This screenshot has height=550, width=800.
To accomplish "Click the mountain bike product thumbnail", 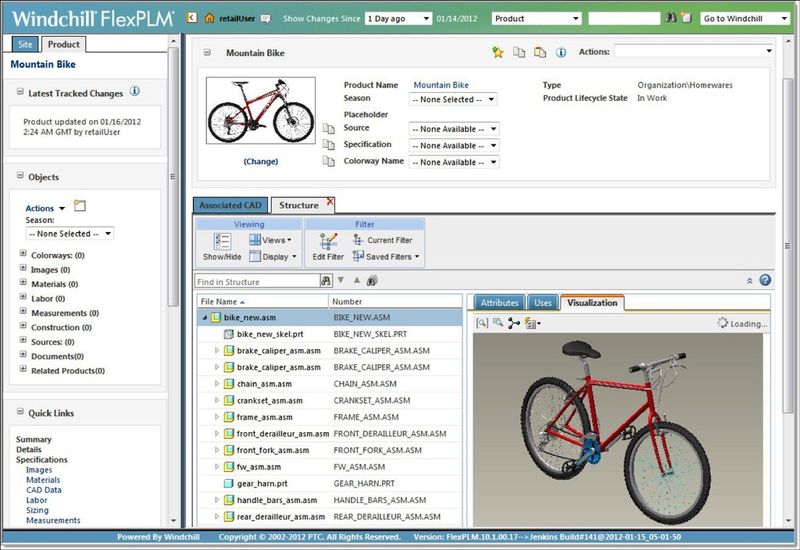I will 261,110.
